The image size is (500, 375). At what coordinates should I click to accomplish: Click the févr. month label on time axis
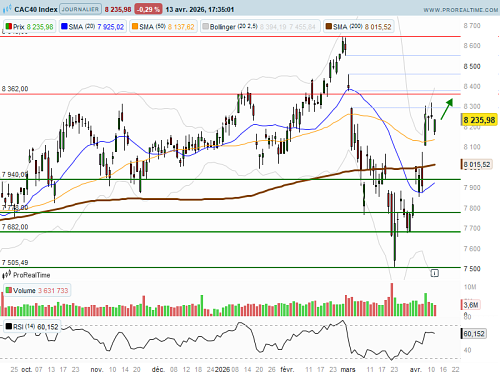pyautogui.click(x=287, y=369)
